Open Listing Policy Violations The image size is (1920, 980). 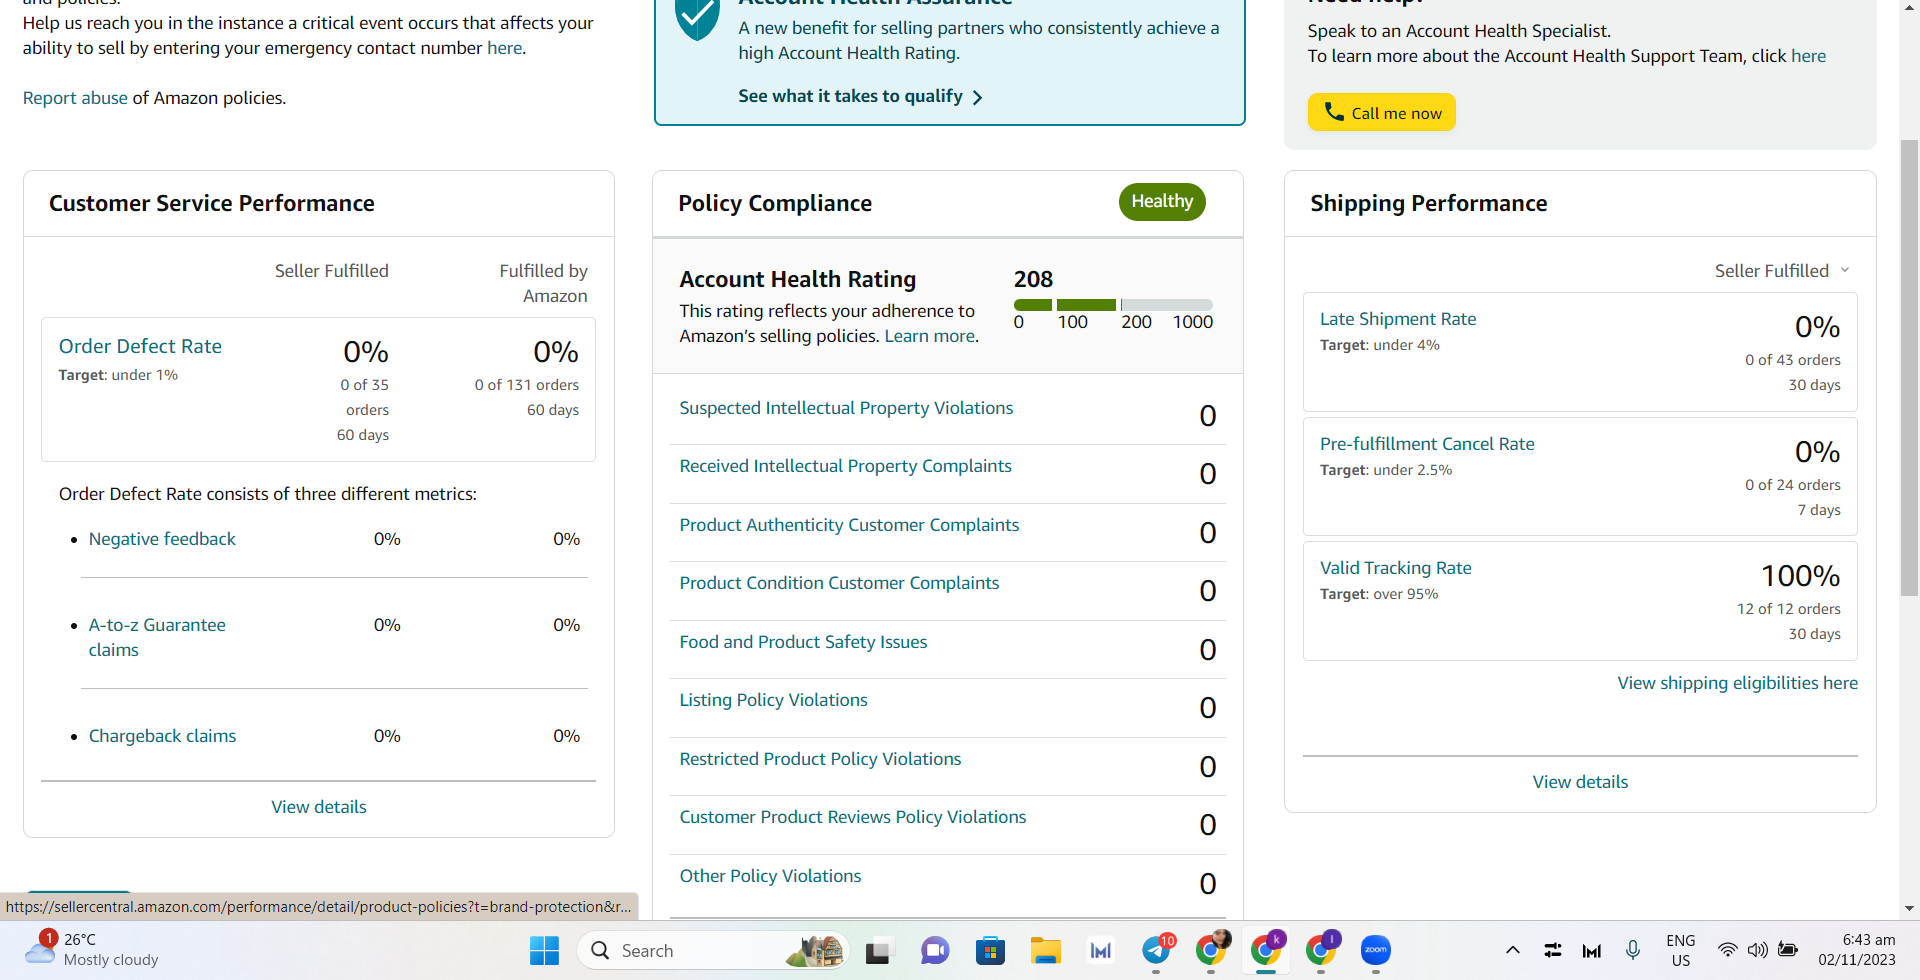pos(773,700)
